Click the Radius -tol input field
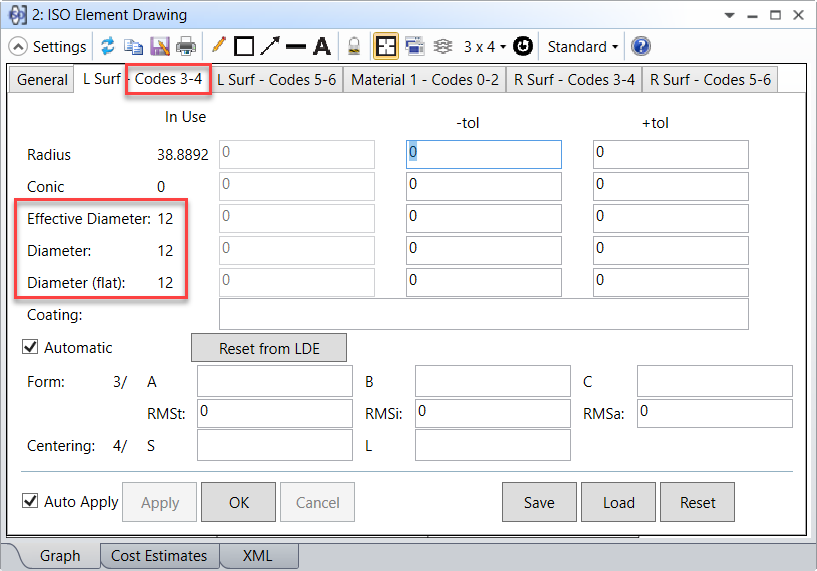This screenshot has width=817, height=571. 483,154
